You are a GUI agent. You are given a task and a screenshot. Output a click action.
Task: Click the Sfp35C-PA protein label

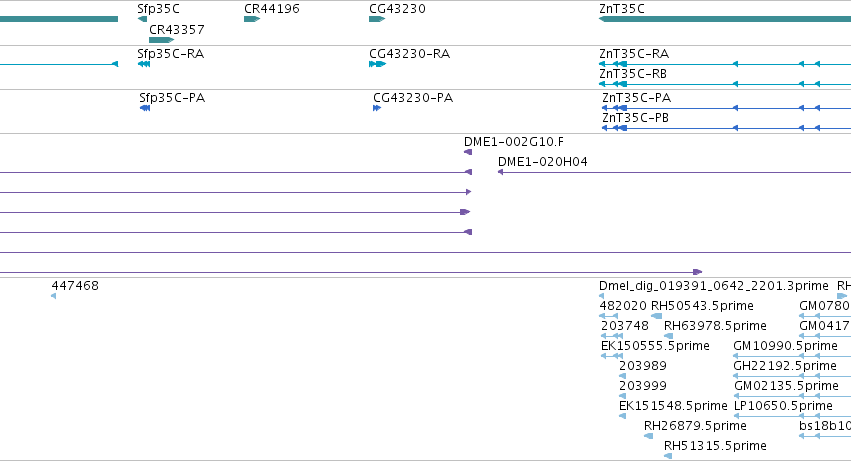click(x=172, y=98)
